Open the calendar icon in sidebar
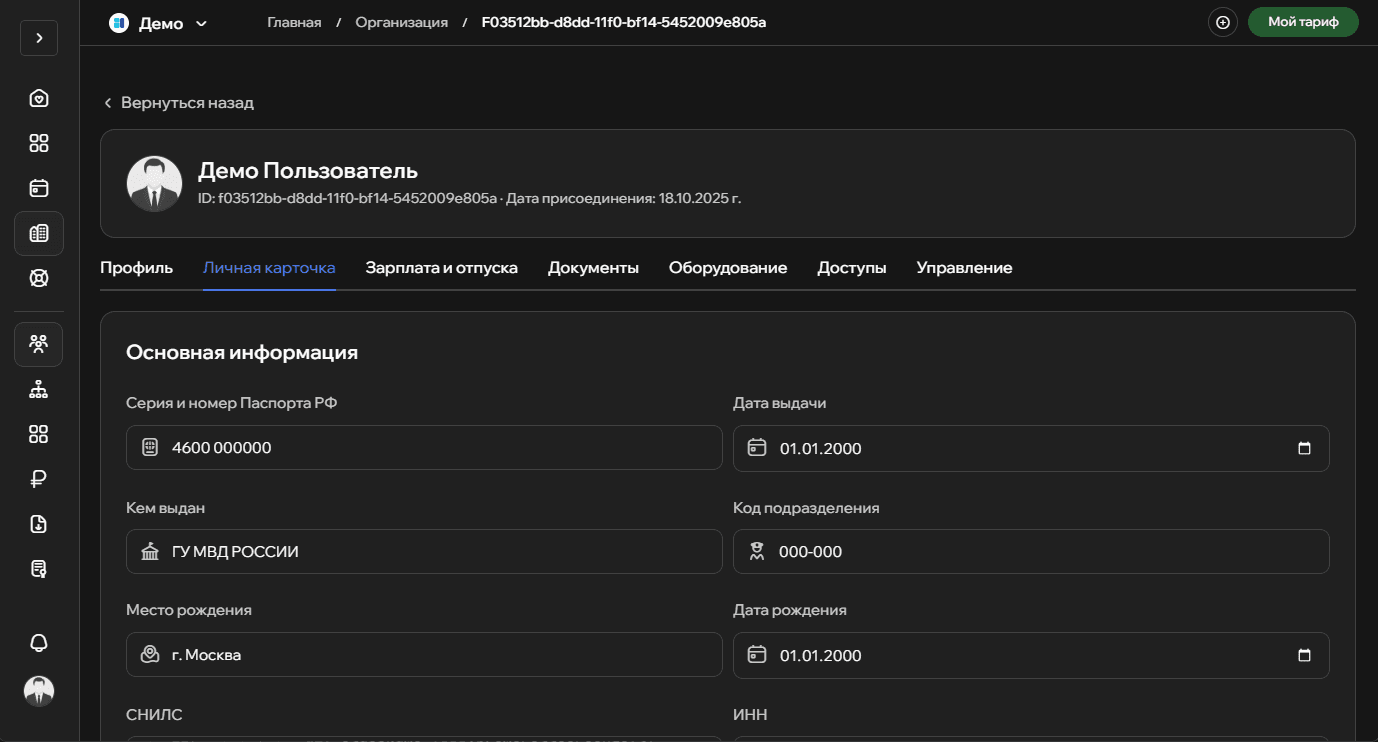The image size is (1378, 742). point(39,188)
